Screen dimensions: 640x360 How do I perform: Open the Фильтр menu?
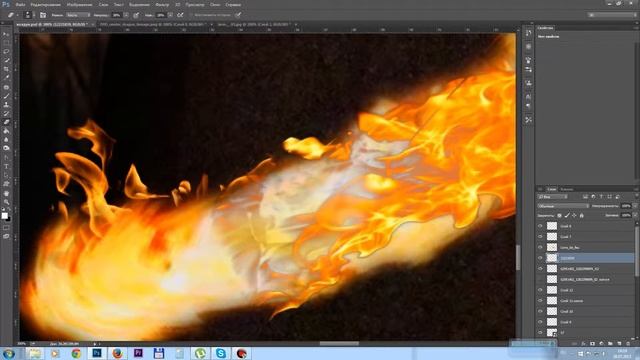tap(162, 4)
